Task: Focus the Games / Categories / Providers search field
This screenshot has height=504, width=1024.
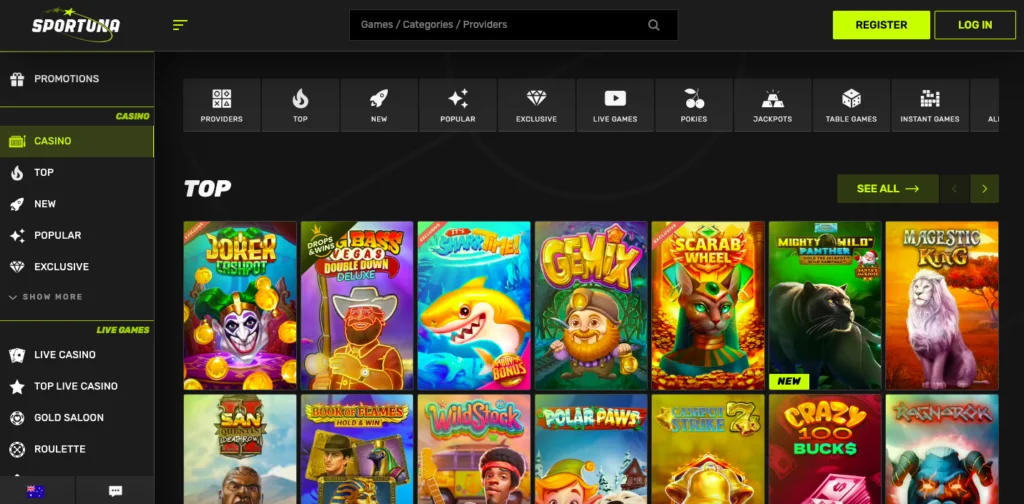Action: click(x=513, y=25)
